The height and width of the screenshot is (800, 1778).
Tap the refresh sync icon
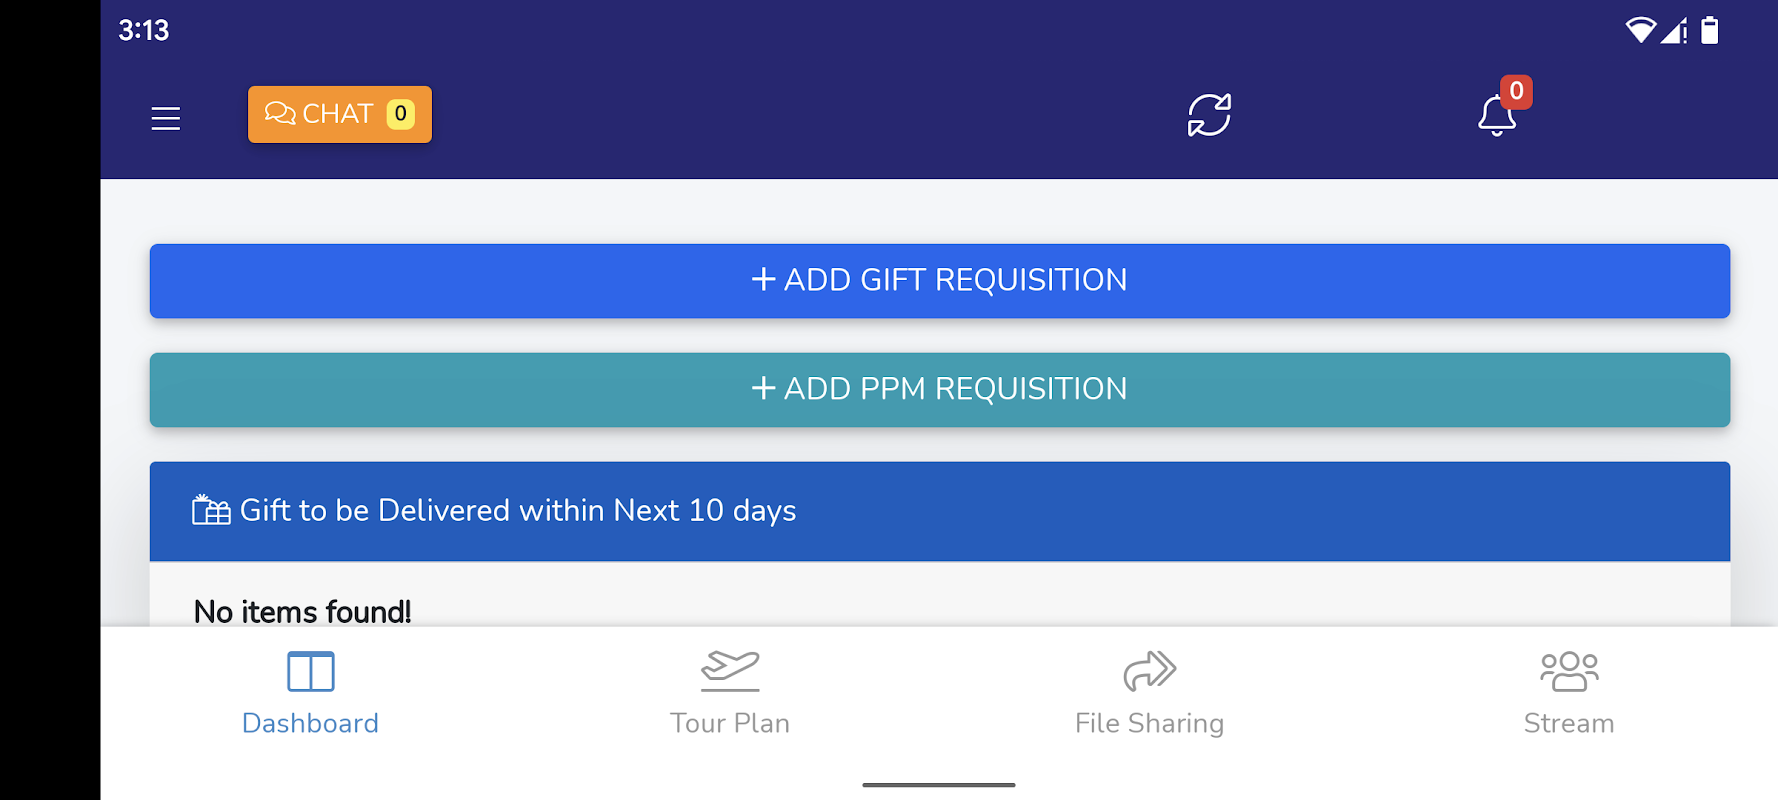tap(1209, 115)
